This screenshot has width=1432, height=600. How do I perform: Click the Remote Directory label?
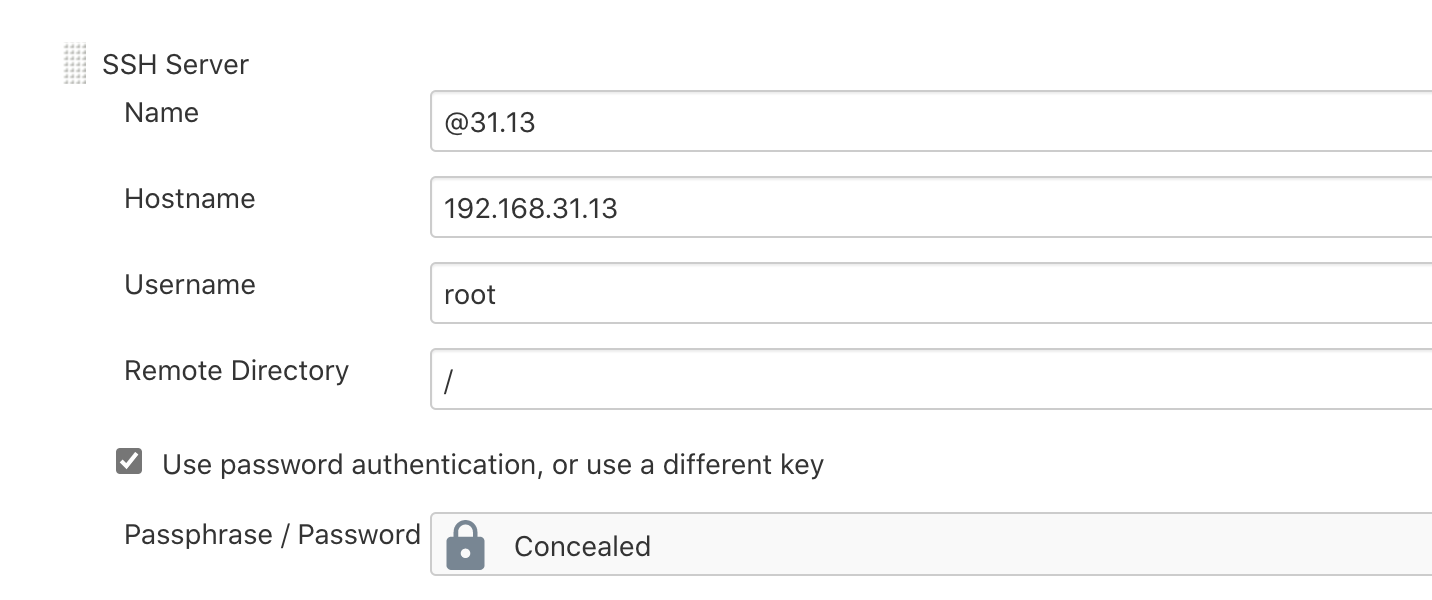coord(236,371)
